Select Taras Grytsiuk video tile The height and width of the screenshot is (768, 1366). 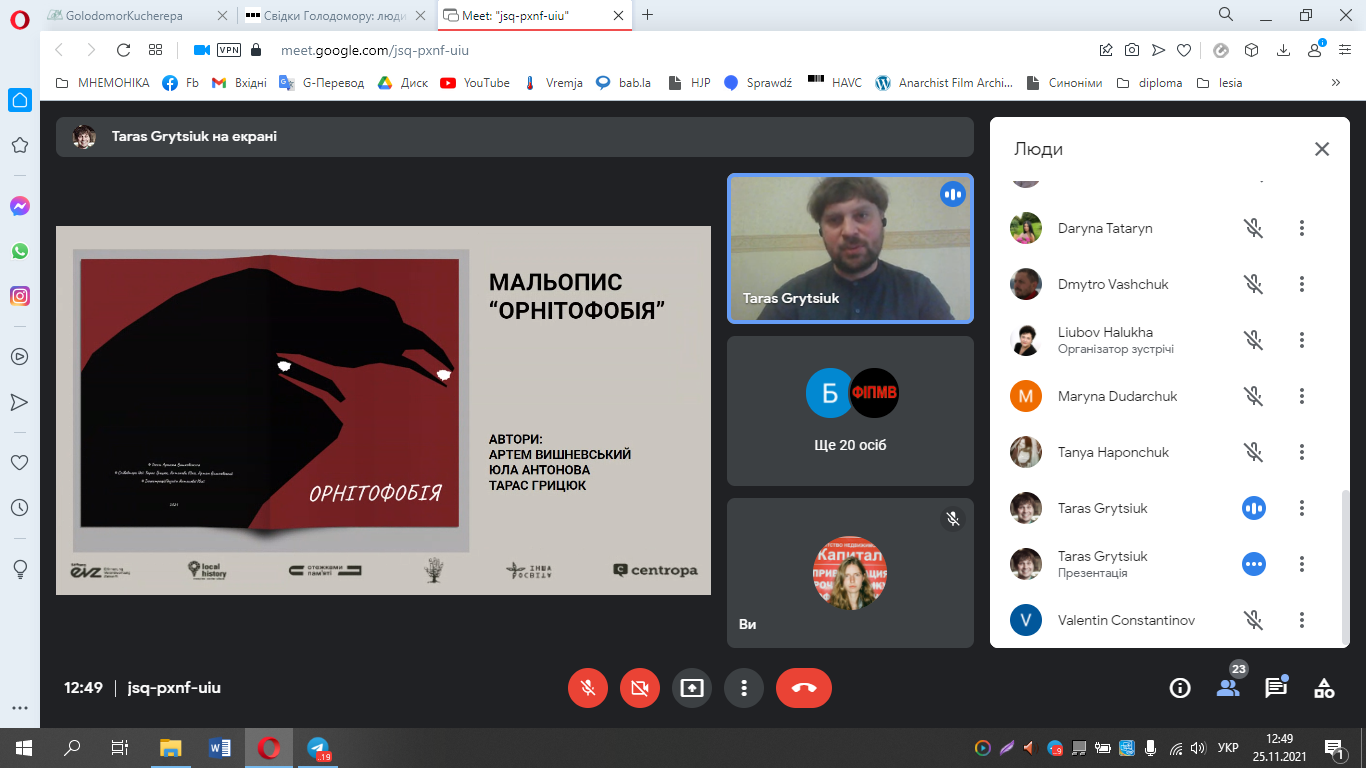click(x=850, y=249)
